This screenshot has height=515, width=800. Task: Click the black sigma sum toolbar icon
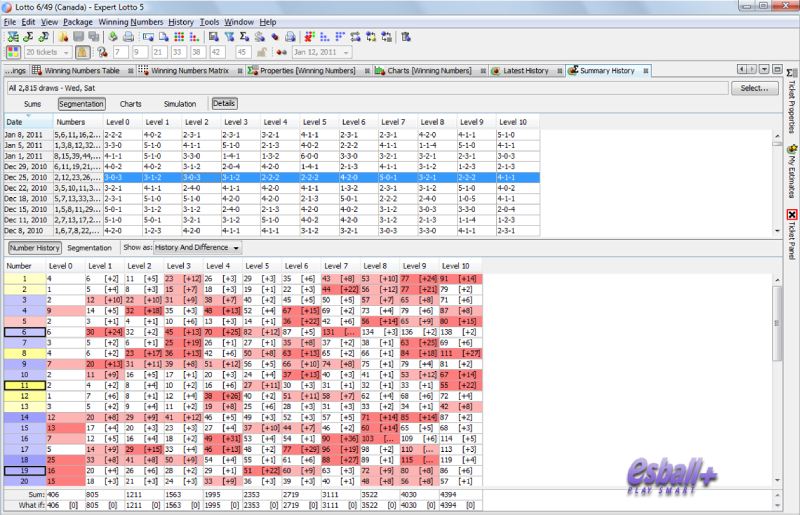(244, 37)
